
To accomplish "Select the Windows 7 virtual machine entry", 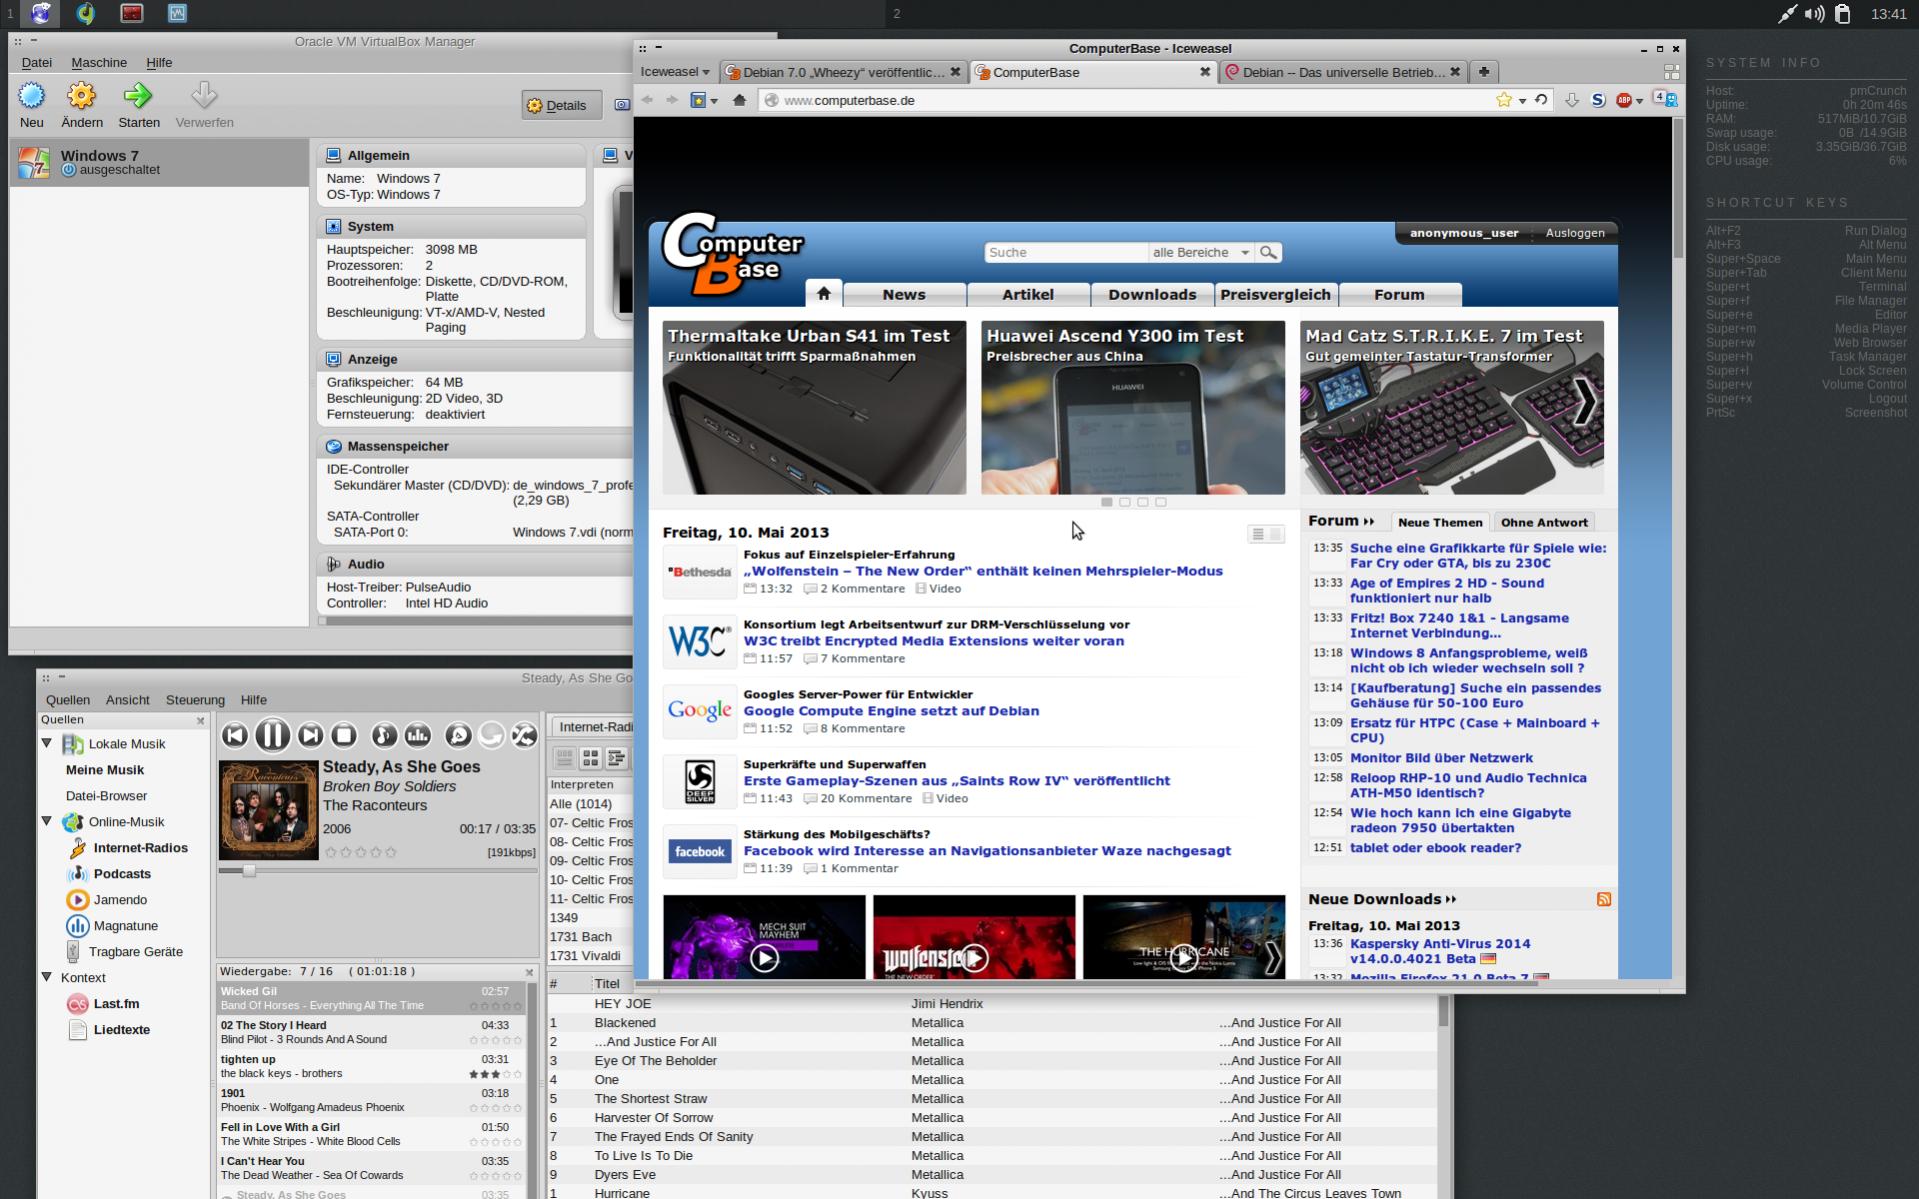I will [160, 162].
